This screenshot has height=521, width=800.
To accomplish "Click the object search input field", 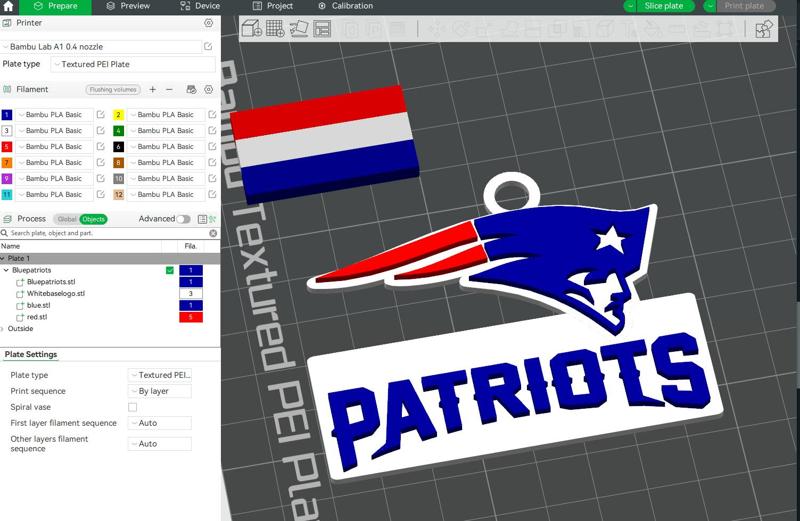I will tap(107, 233).
